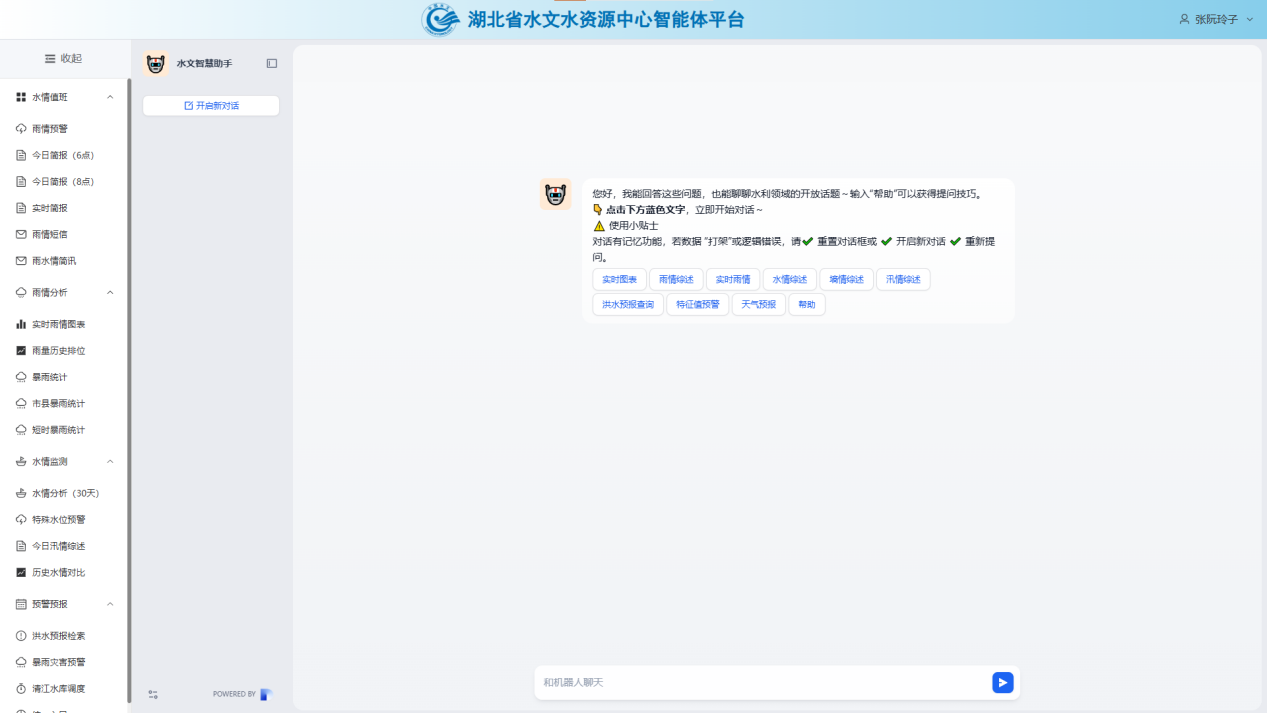1267x713 pixels.
Task: Collapse the 预警预报 section
Action: pos(109,603)
